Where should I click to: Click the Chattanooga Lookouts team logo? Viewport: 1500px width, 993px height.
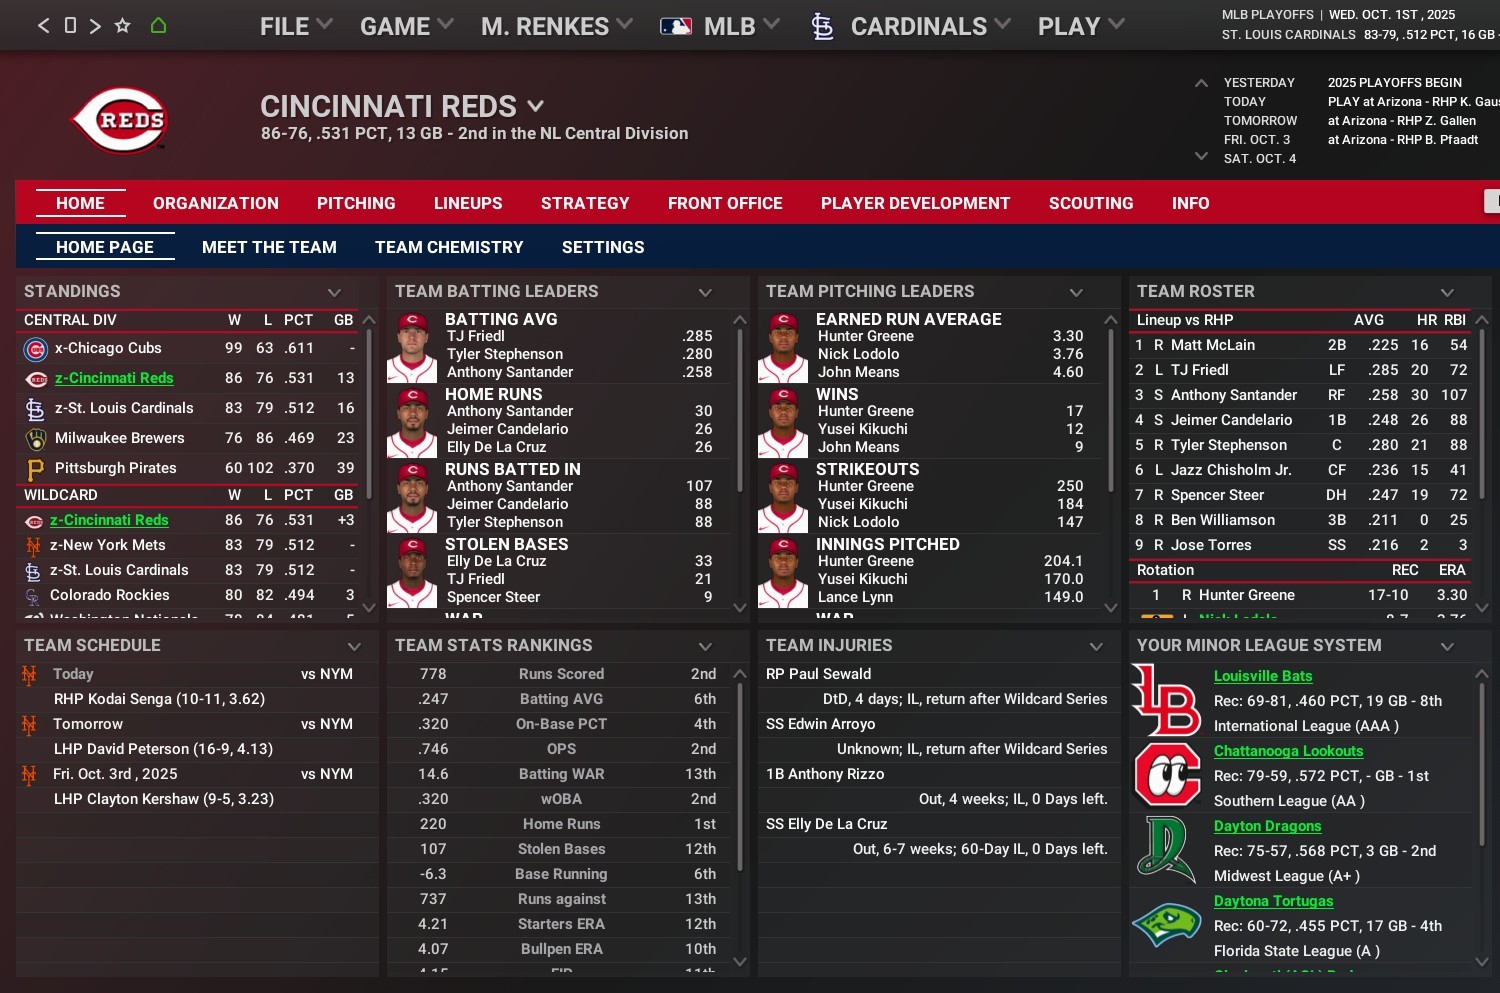point(1166,775)
